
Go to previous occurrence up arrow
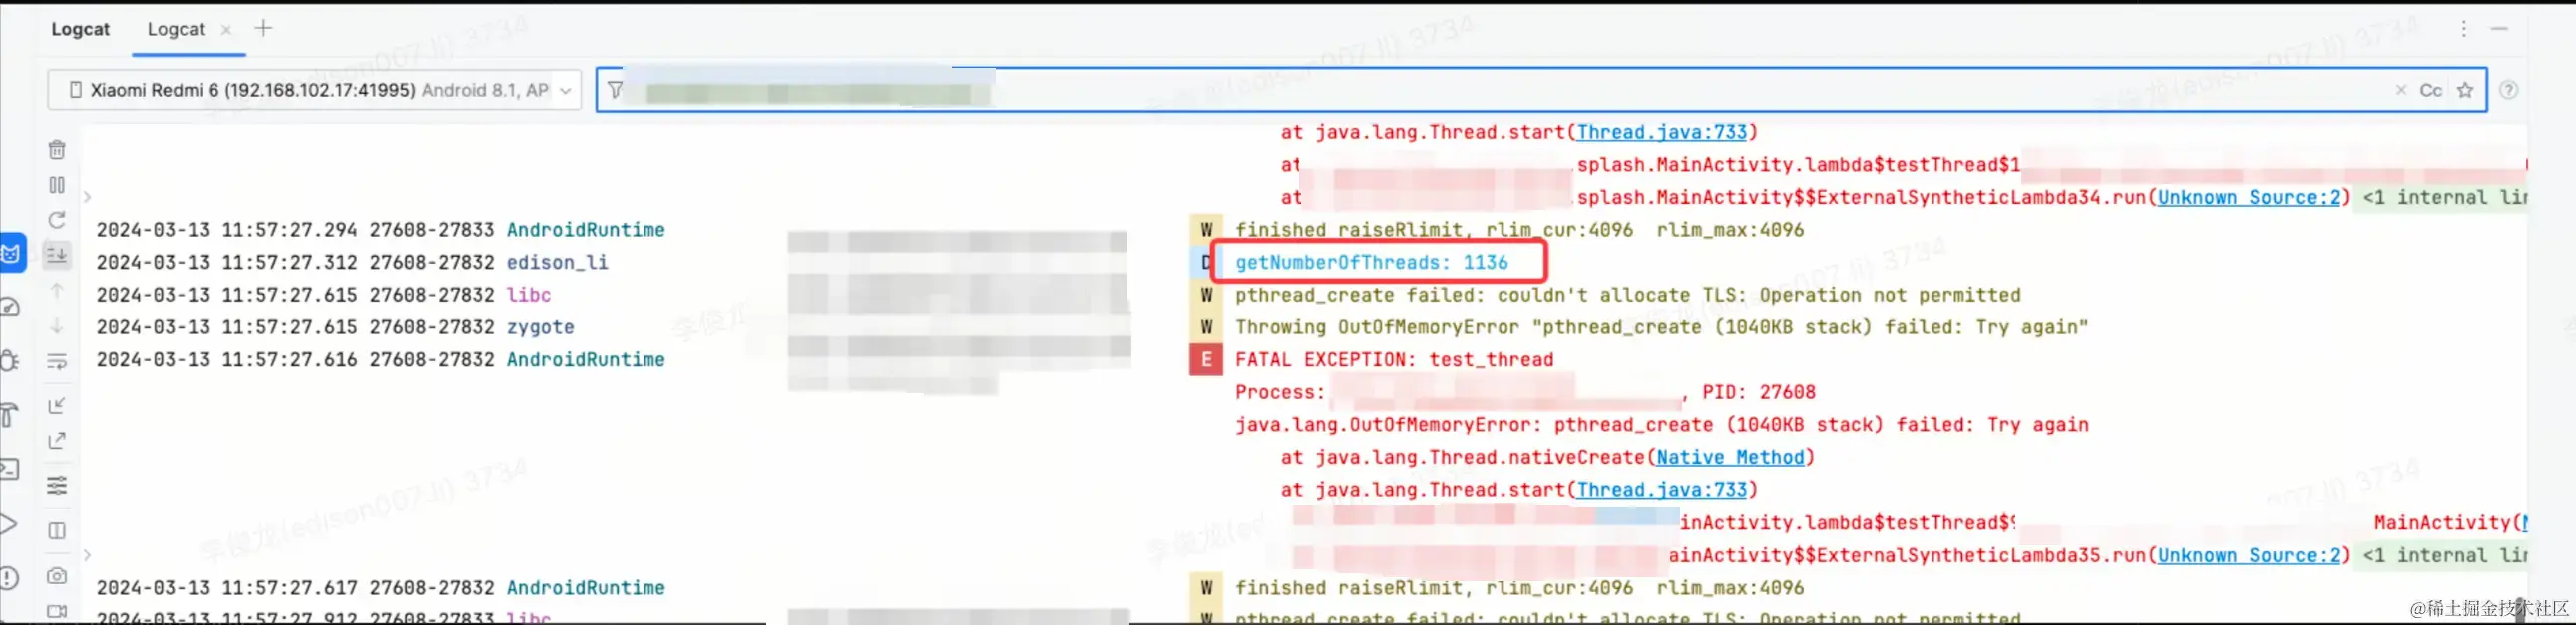point(57,291)
